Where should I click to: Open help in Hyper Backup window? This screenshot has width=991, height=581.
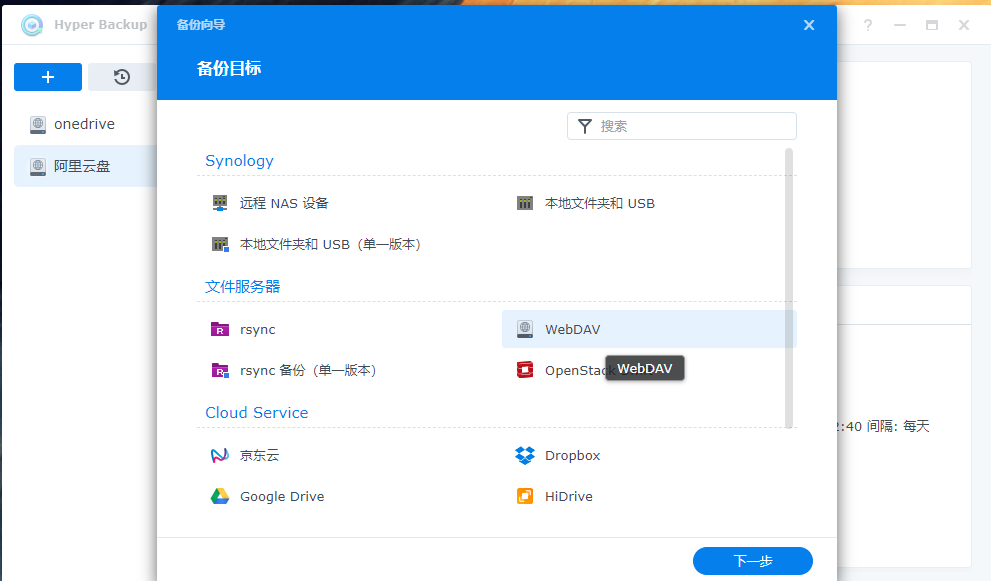(868, 25)
